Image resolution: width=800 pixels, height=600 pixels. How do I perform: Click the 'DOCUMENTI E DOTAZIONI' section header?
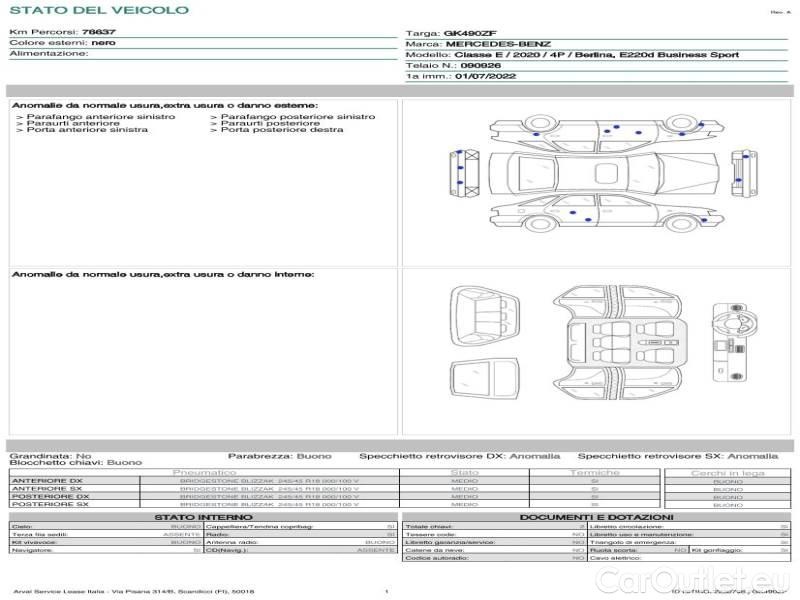click(x=595, y=517)
